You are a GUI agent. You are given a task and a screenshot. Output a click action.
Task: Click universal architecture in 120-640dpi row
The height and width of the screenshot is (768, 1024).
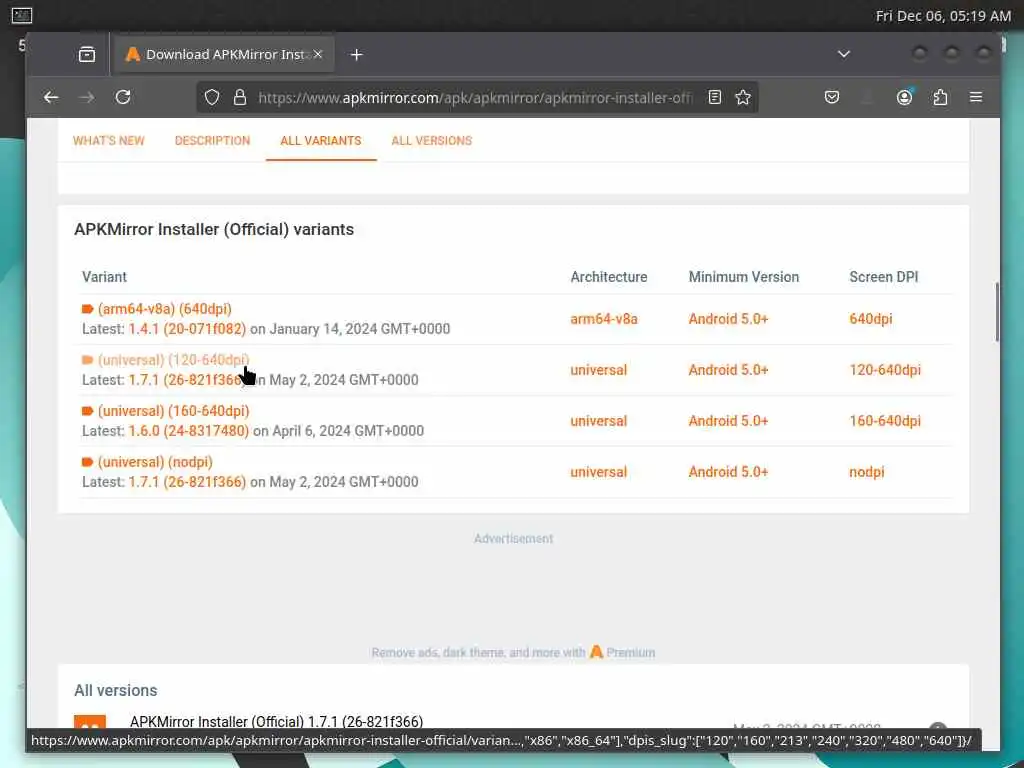pos(599,370)
